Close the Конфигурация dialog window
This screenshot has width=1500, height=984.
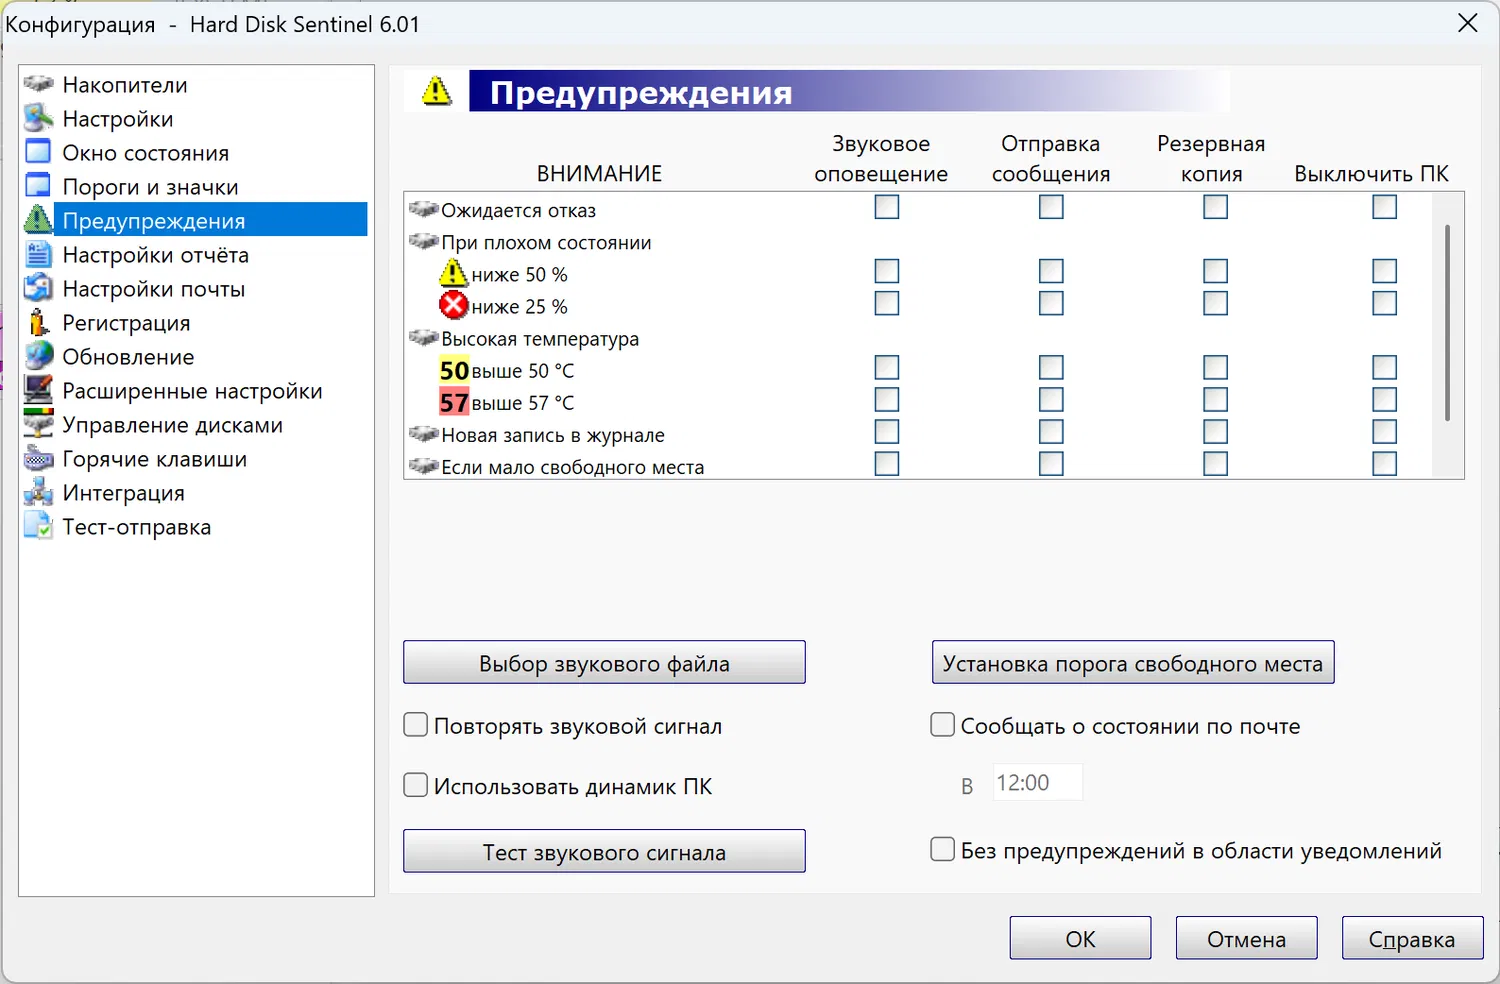[1468, 23]
